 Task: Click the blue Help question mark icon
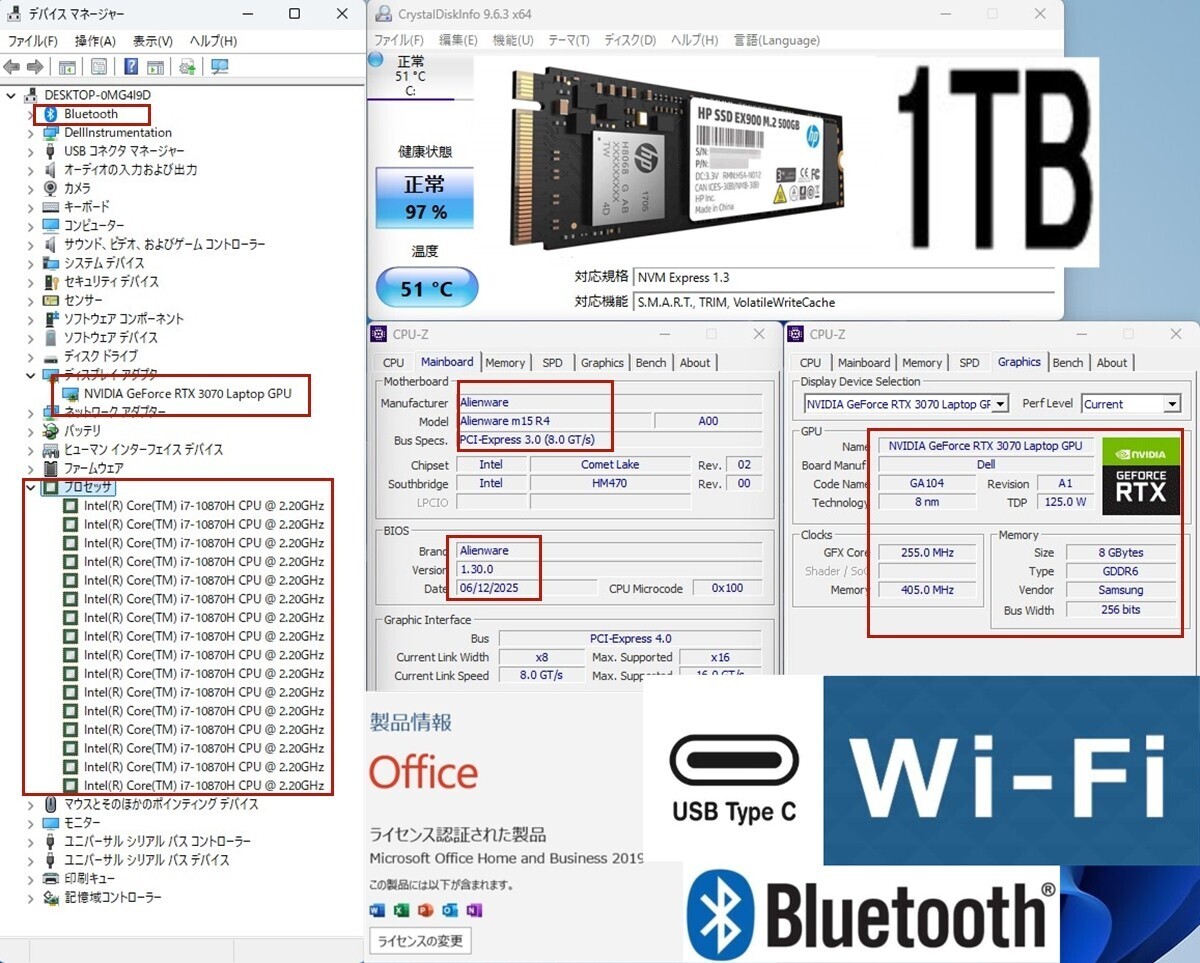(131, 67)
